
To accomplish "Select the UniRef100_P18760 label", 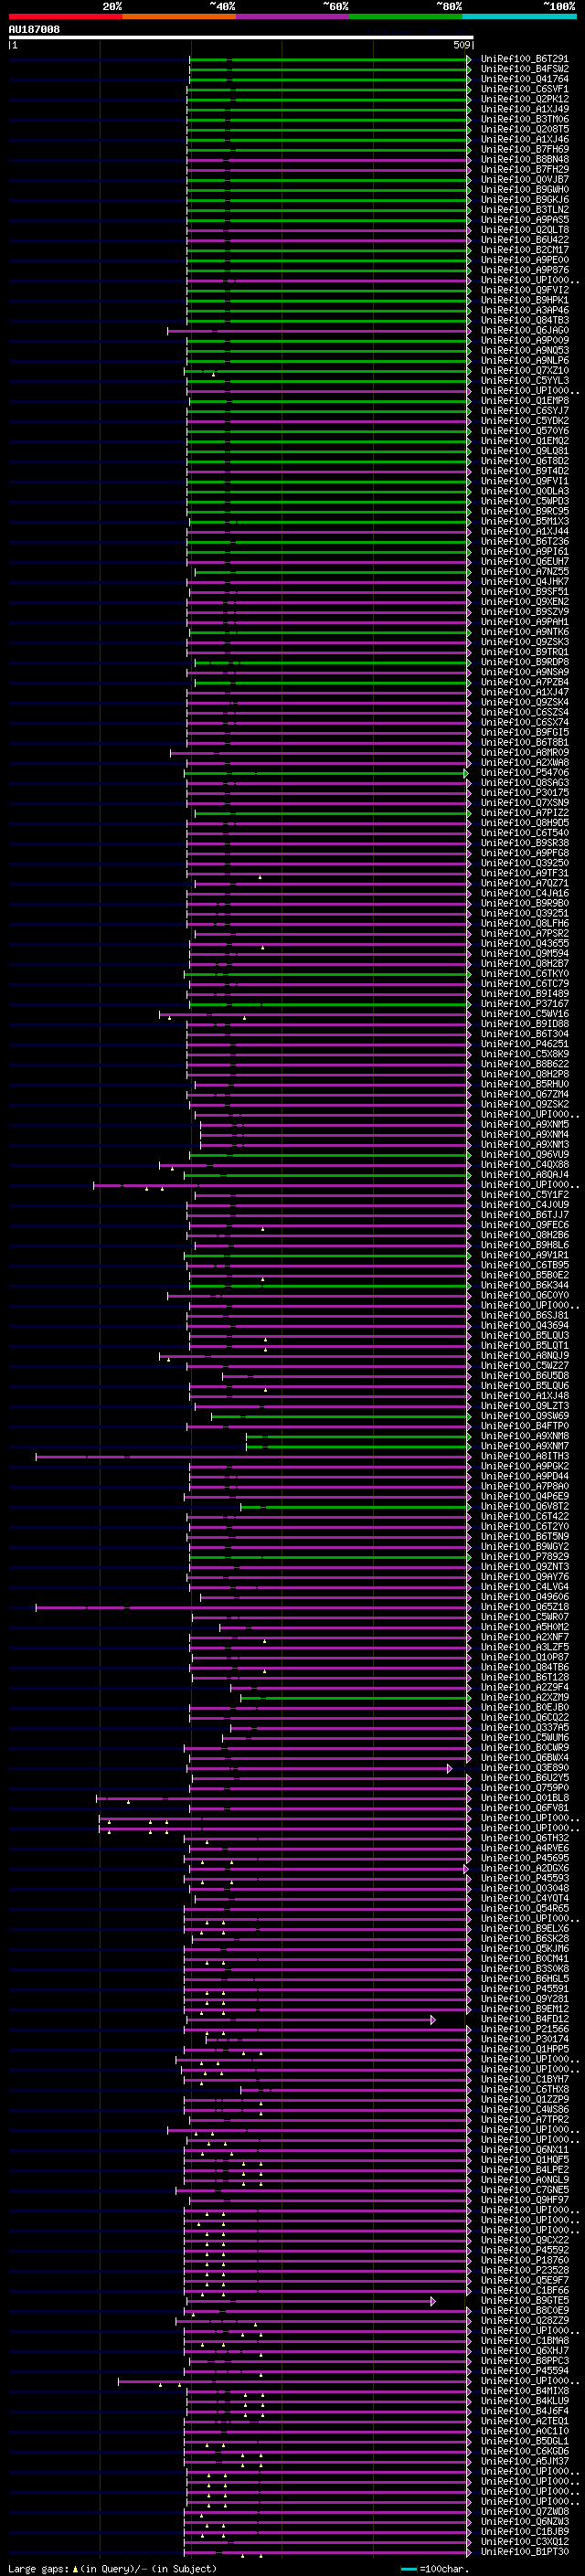I will (x=524, y=2260).
